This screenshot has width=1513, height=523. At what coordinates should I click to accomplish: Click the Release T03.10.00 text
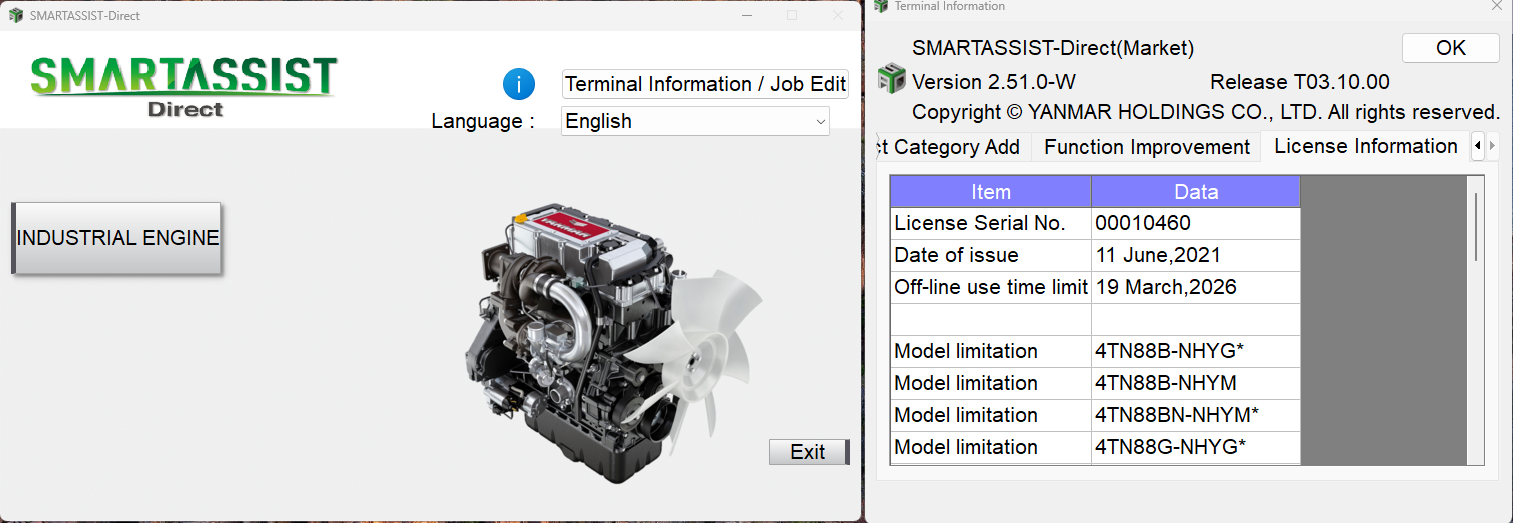pos(1299,82)
